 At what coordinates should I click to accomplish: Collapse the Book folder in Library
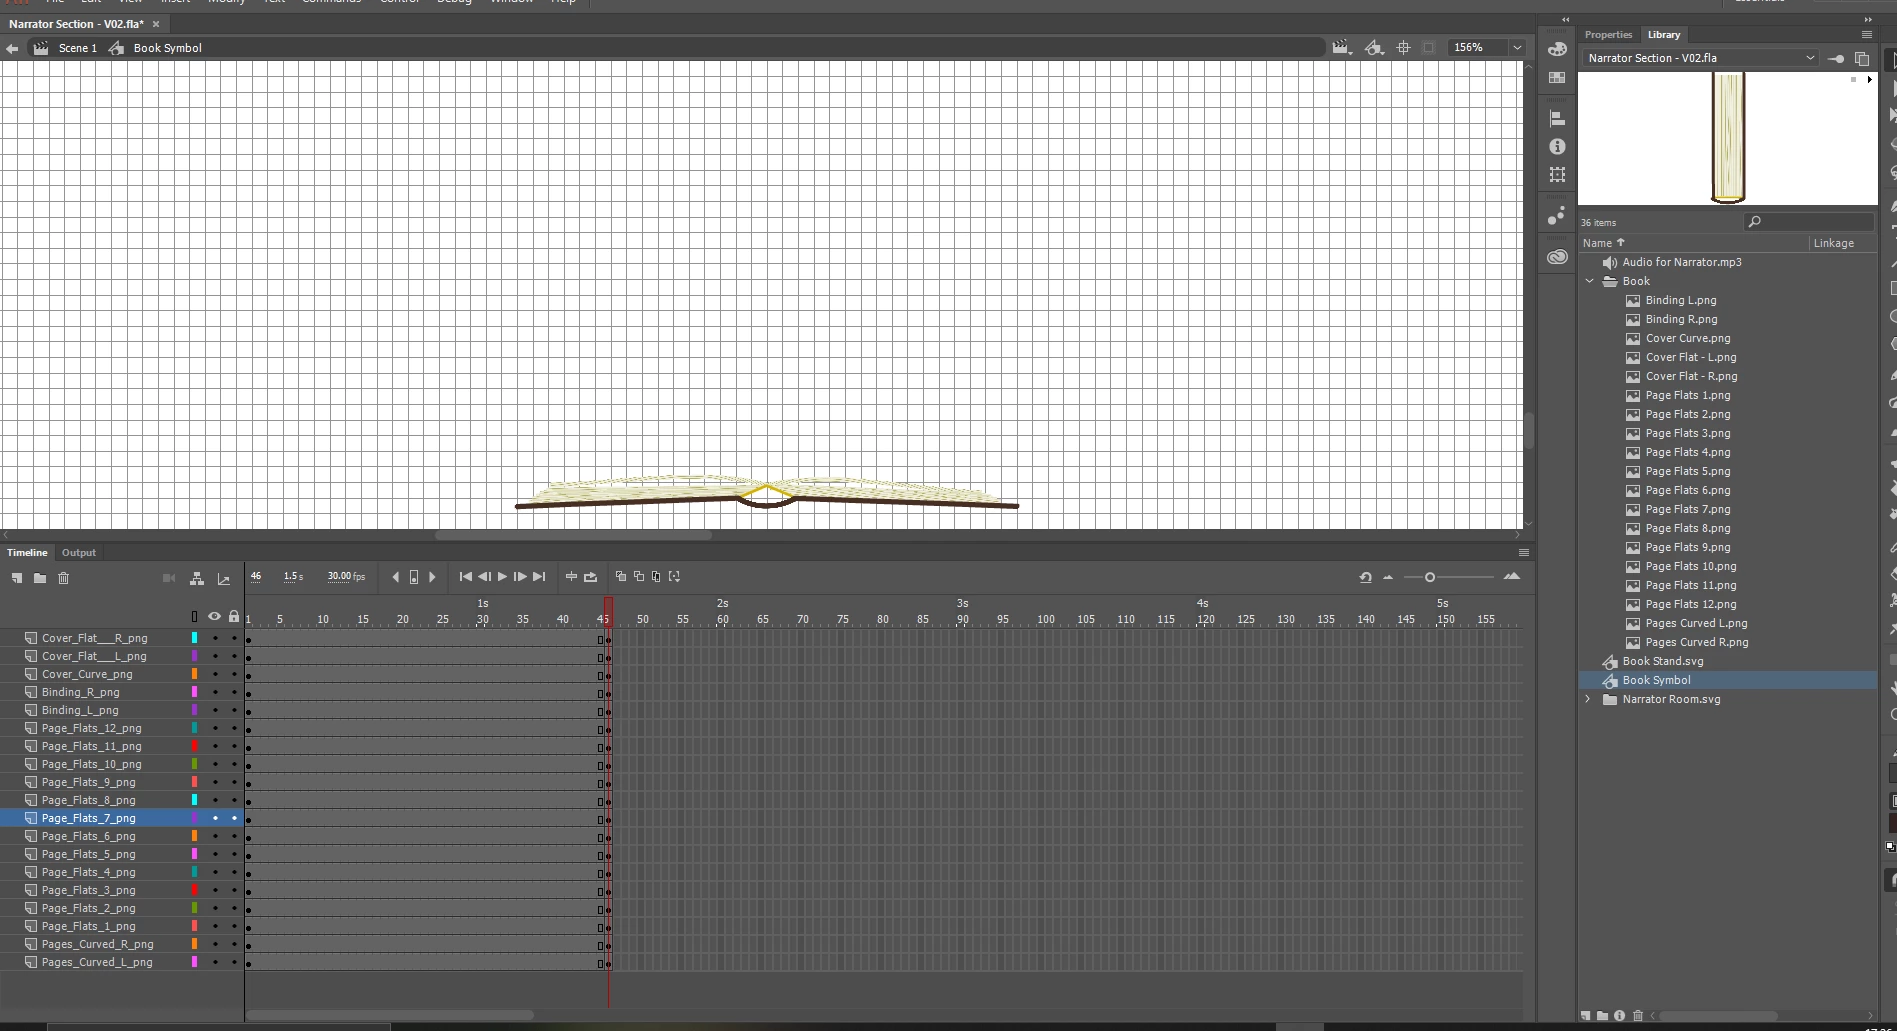point(1590,281)
